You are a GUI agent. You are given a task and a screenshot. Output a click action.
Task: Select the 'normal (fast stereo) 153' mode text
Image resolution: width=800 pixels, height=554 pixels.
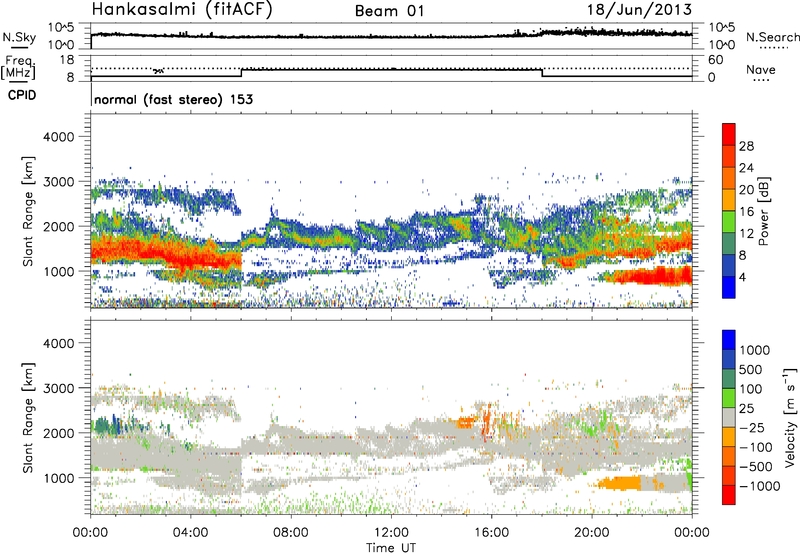173,99
